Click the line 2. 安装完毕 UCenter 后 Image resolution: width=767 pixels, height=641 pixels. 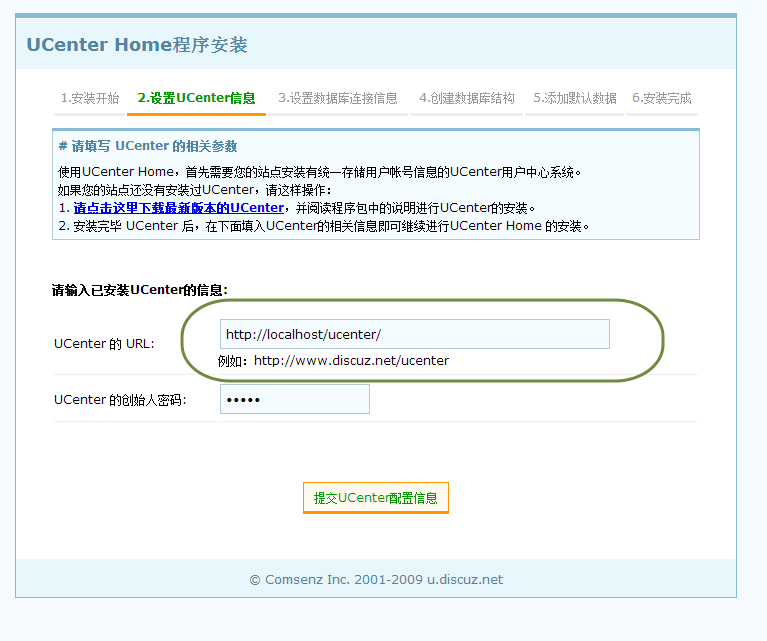[324, 226]
